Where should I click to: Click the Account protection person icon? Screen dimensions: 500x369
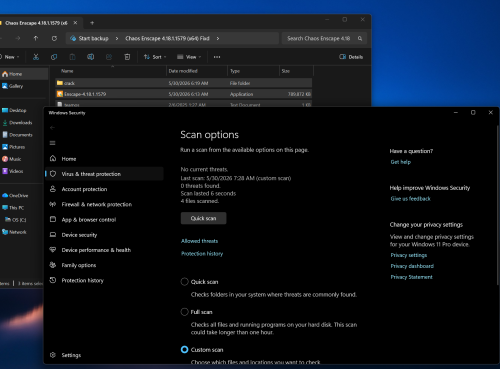tap(53, 189)
